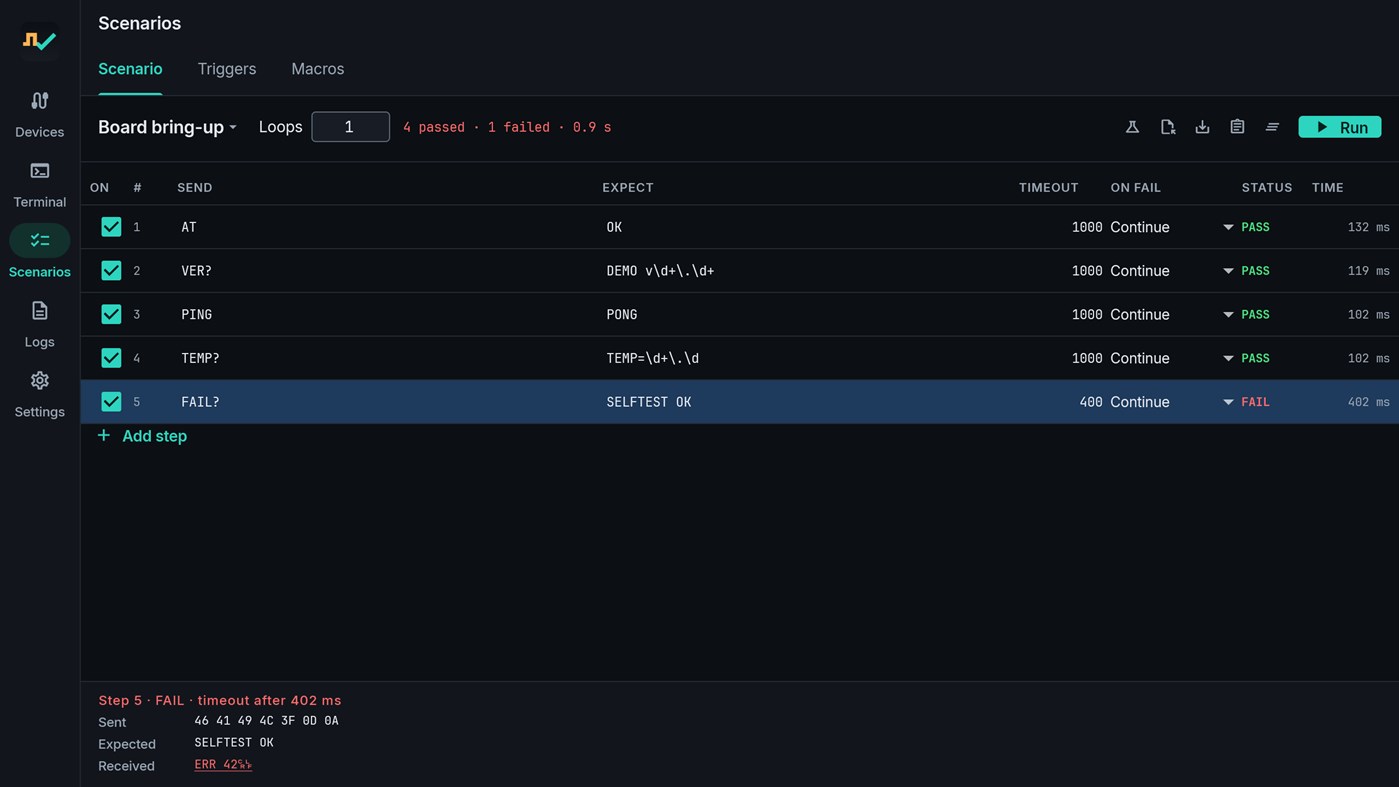Click the timeout value 400
This screenshot has width=1399, height=787.
coord(1090,402)
